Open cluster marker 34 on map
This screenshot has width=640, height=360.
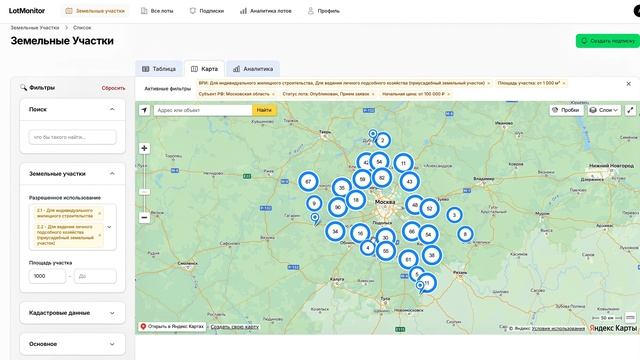(335, 231)
